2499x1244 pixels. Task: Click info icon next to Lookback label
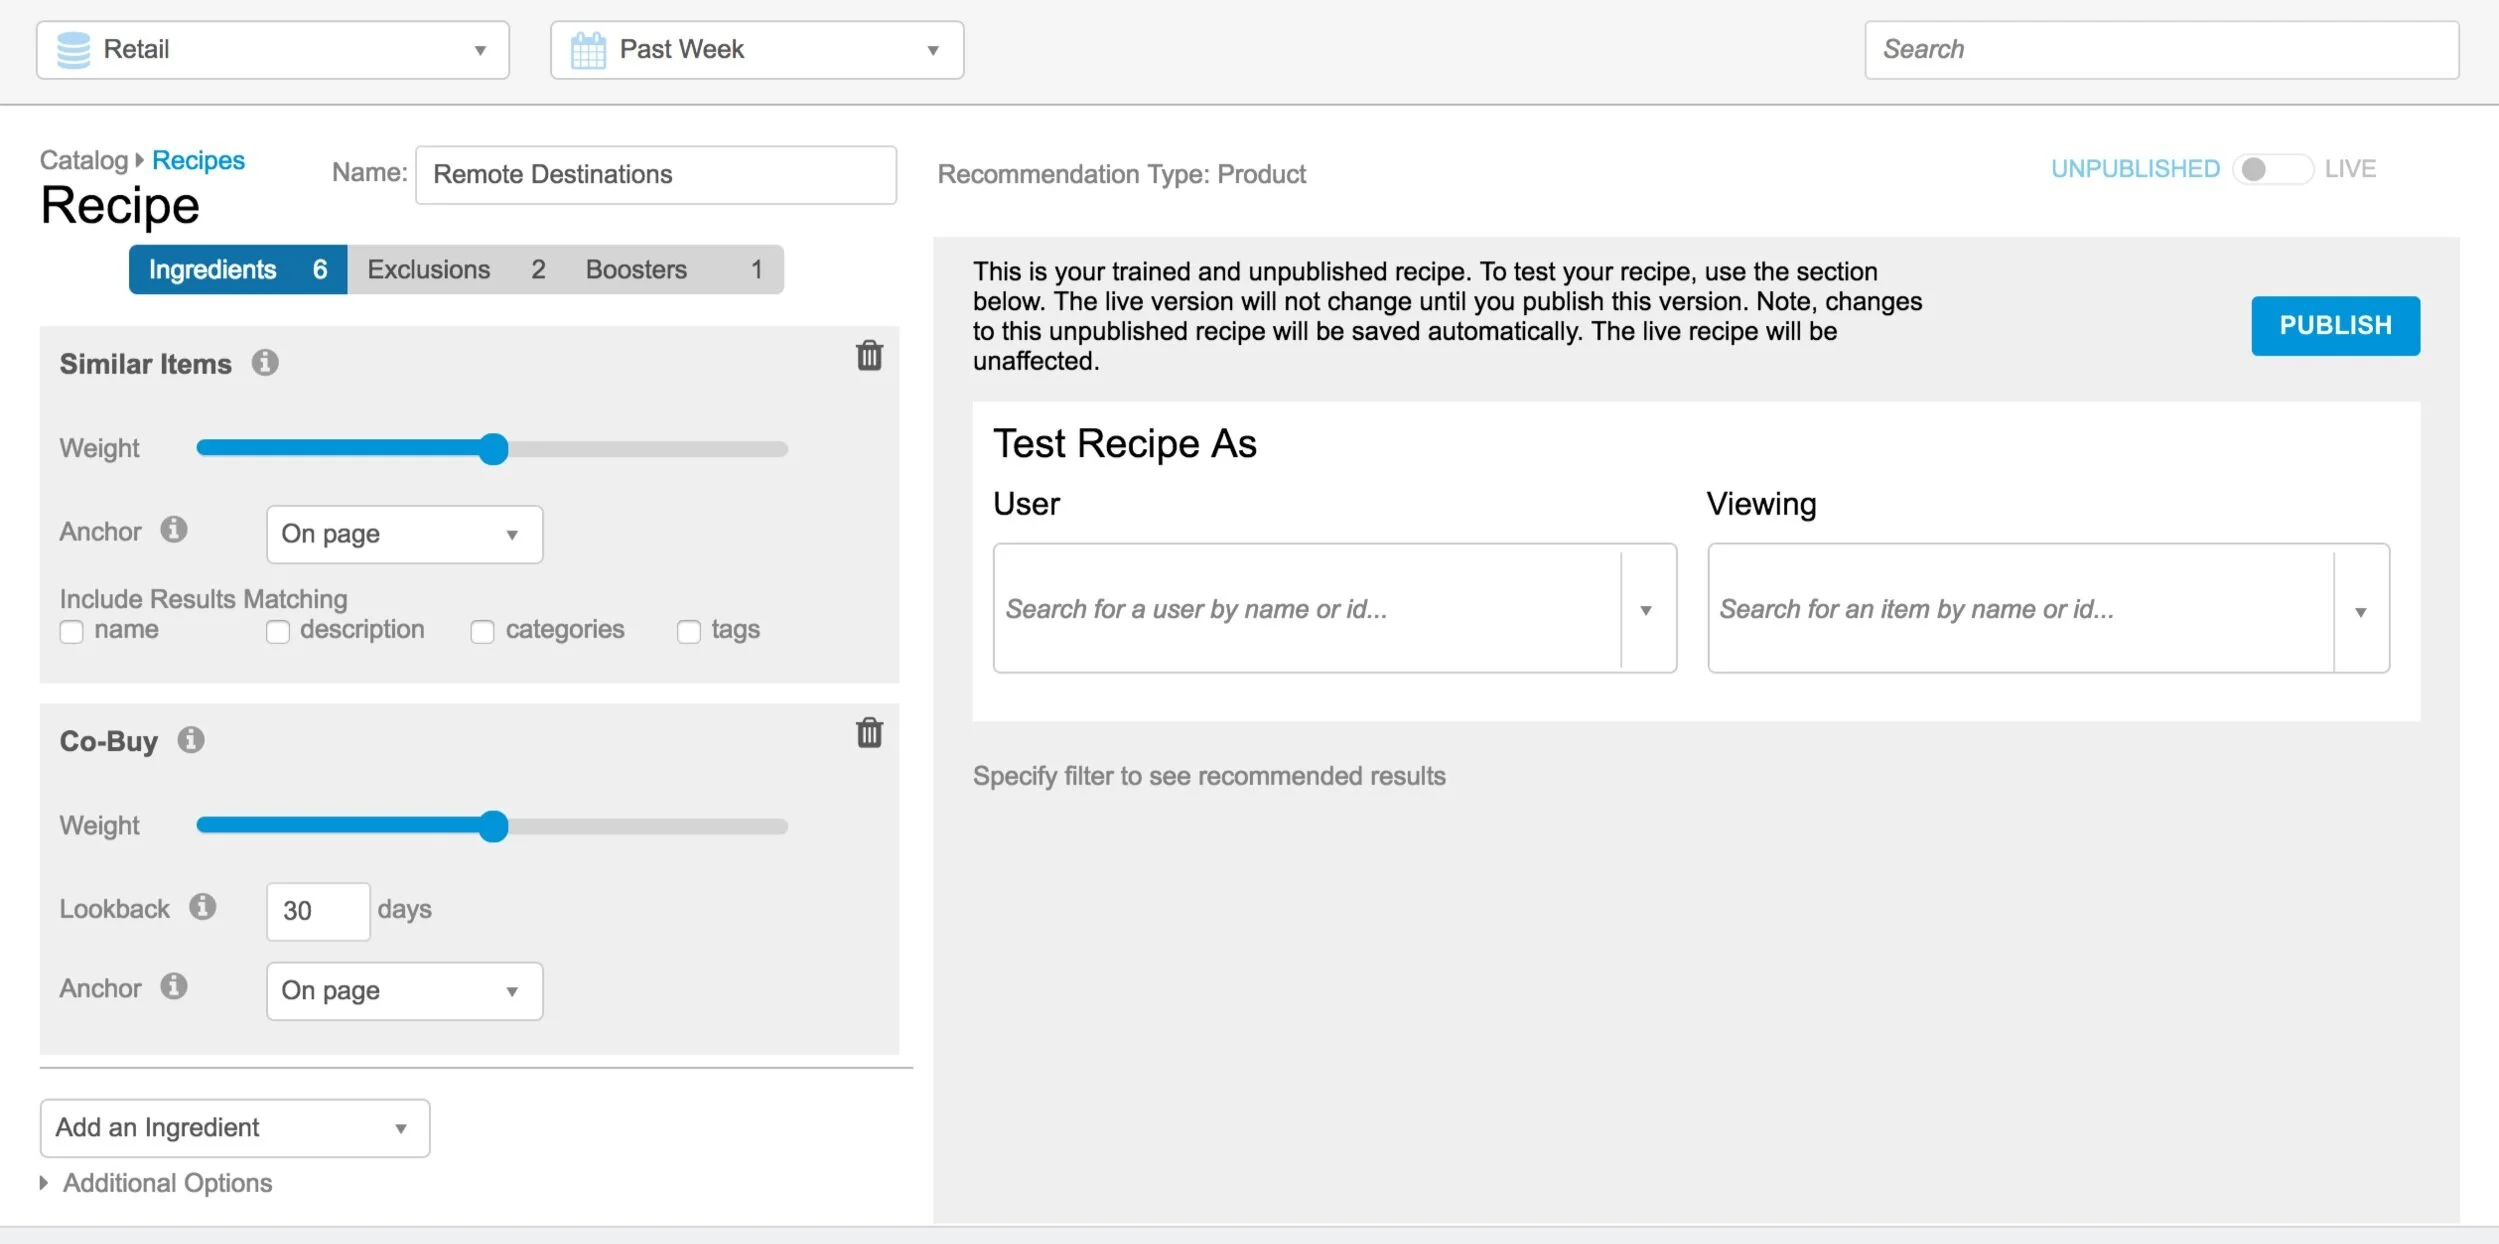tap(203, 907)
